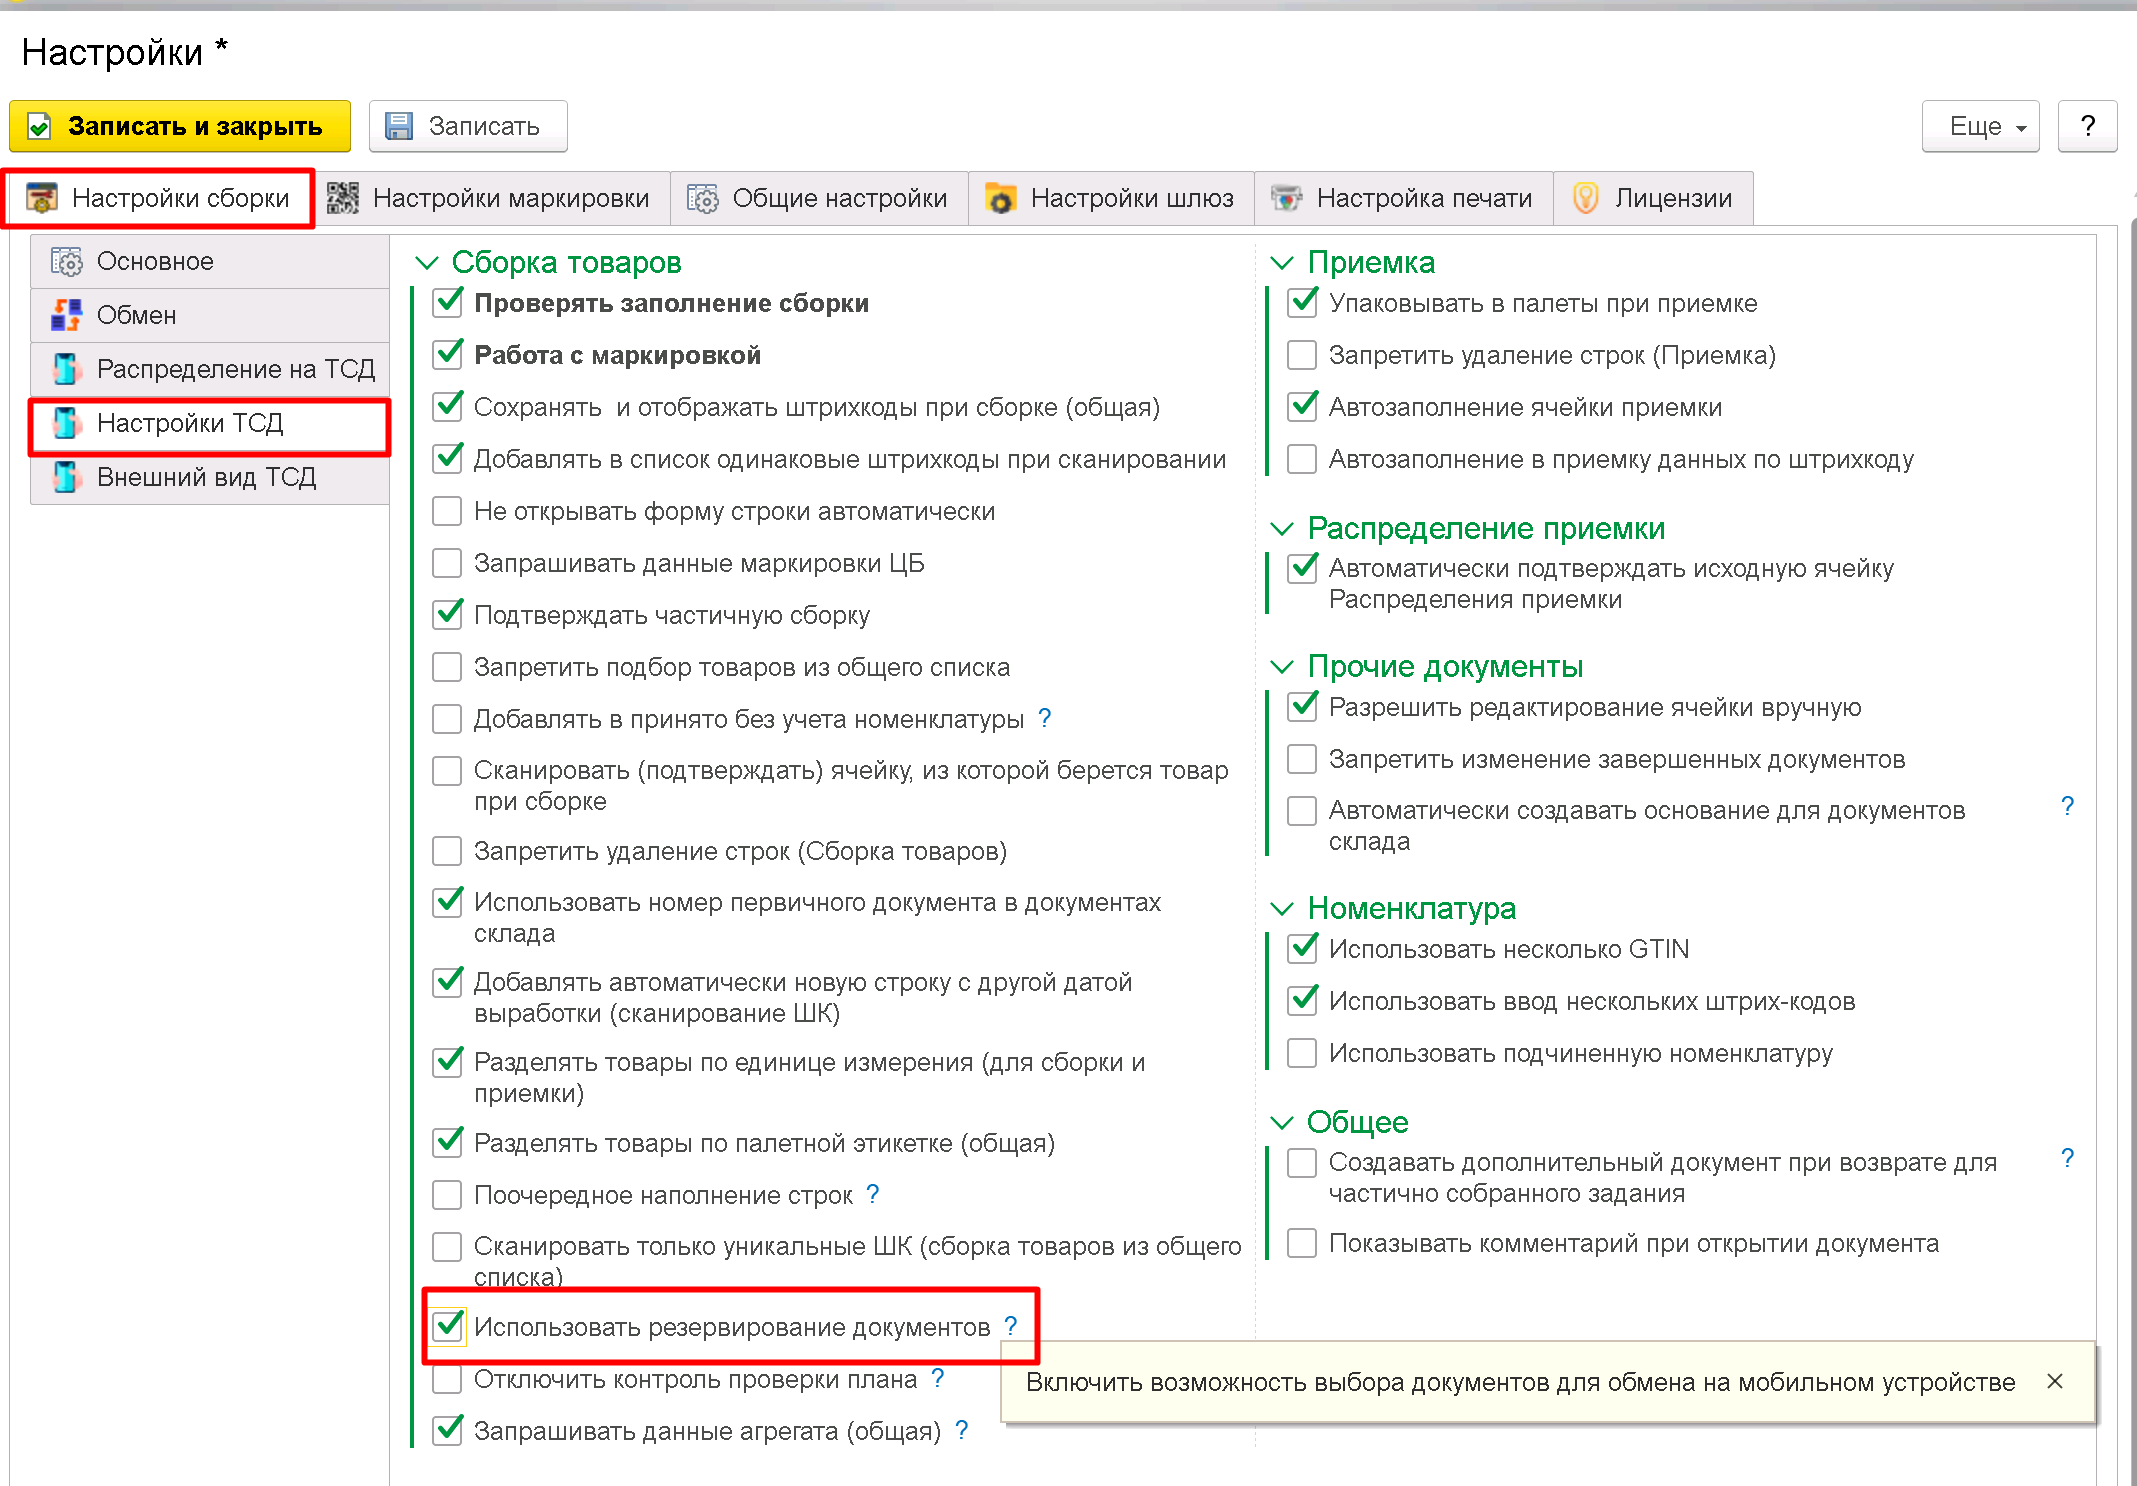
Task: Click the ? help button top right
Action: tap(2087, 126)
